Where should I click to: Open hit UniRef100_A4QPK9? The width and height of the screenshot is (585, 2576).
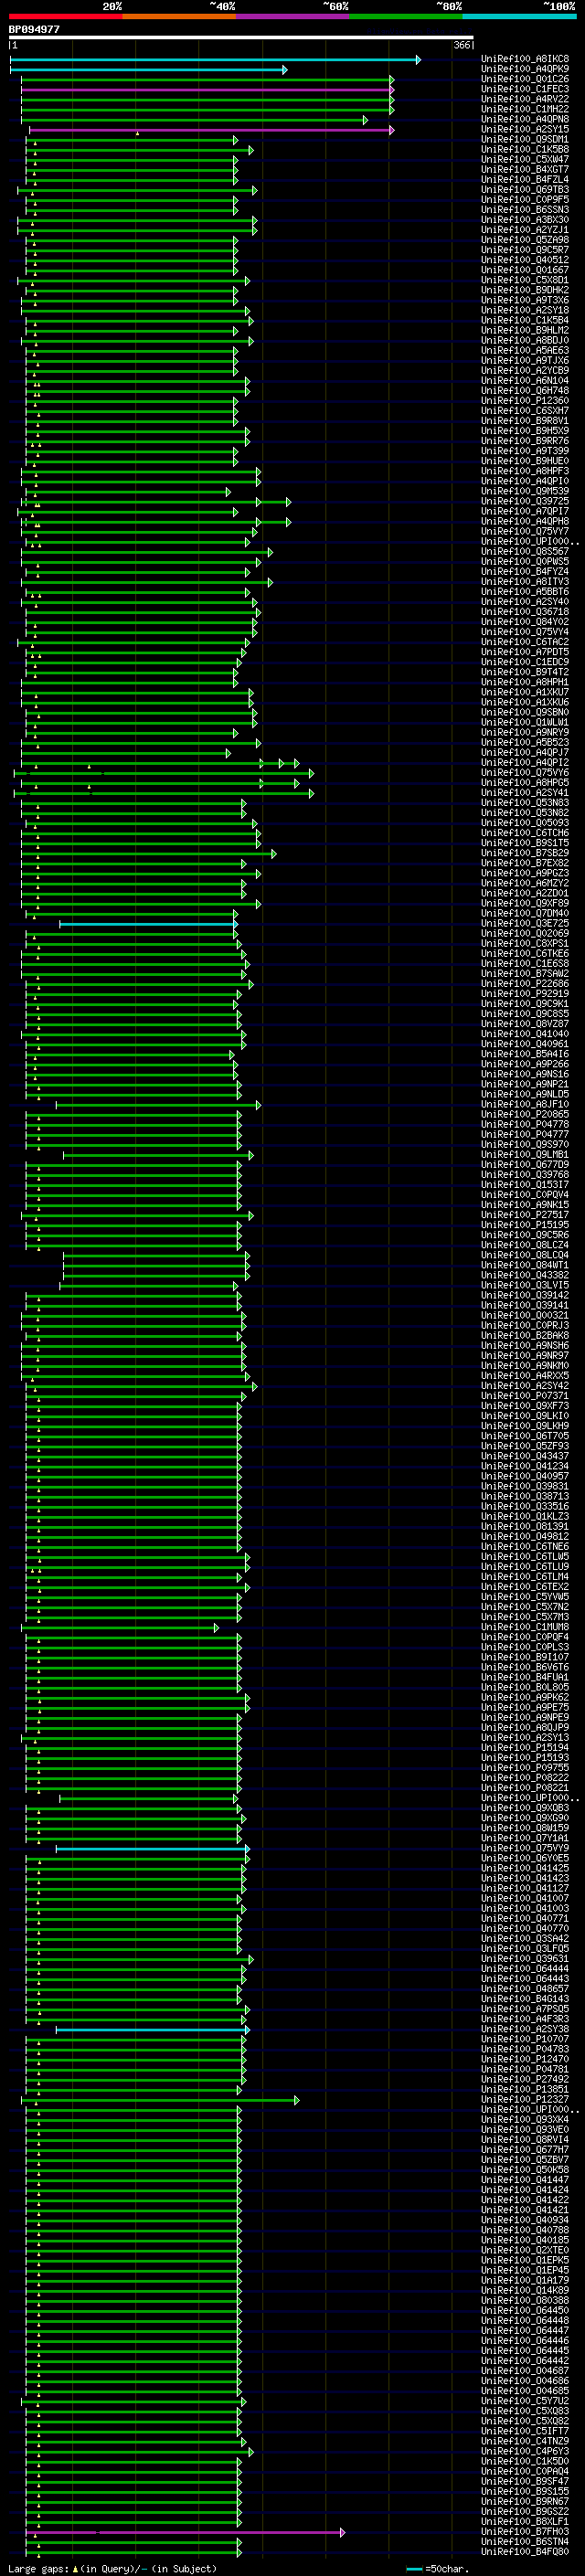[x=525, y=69]
